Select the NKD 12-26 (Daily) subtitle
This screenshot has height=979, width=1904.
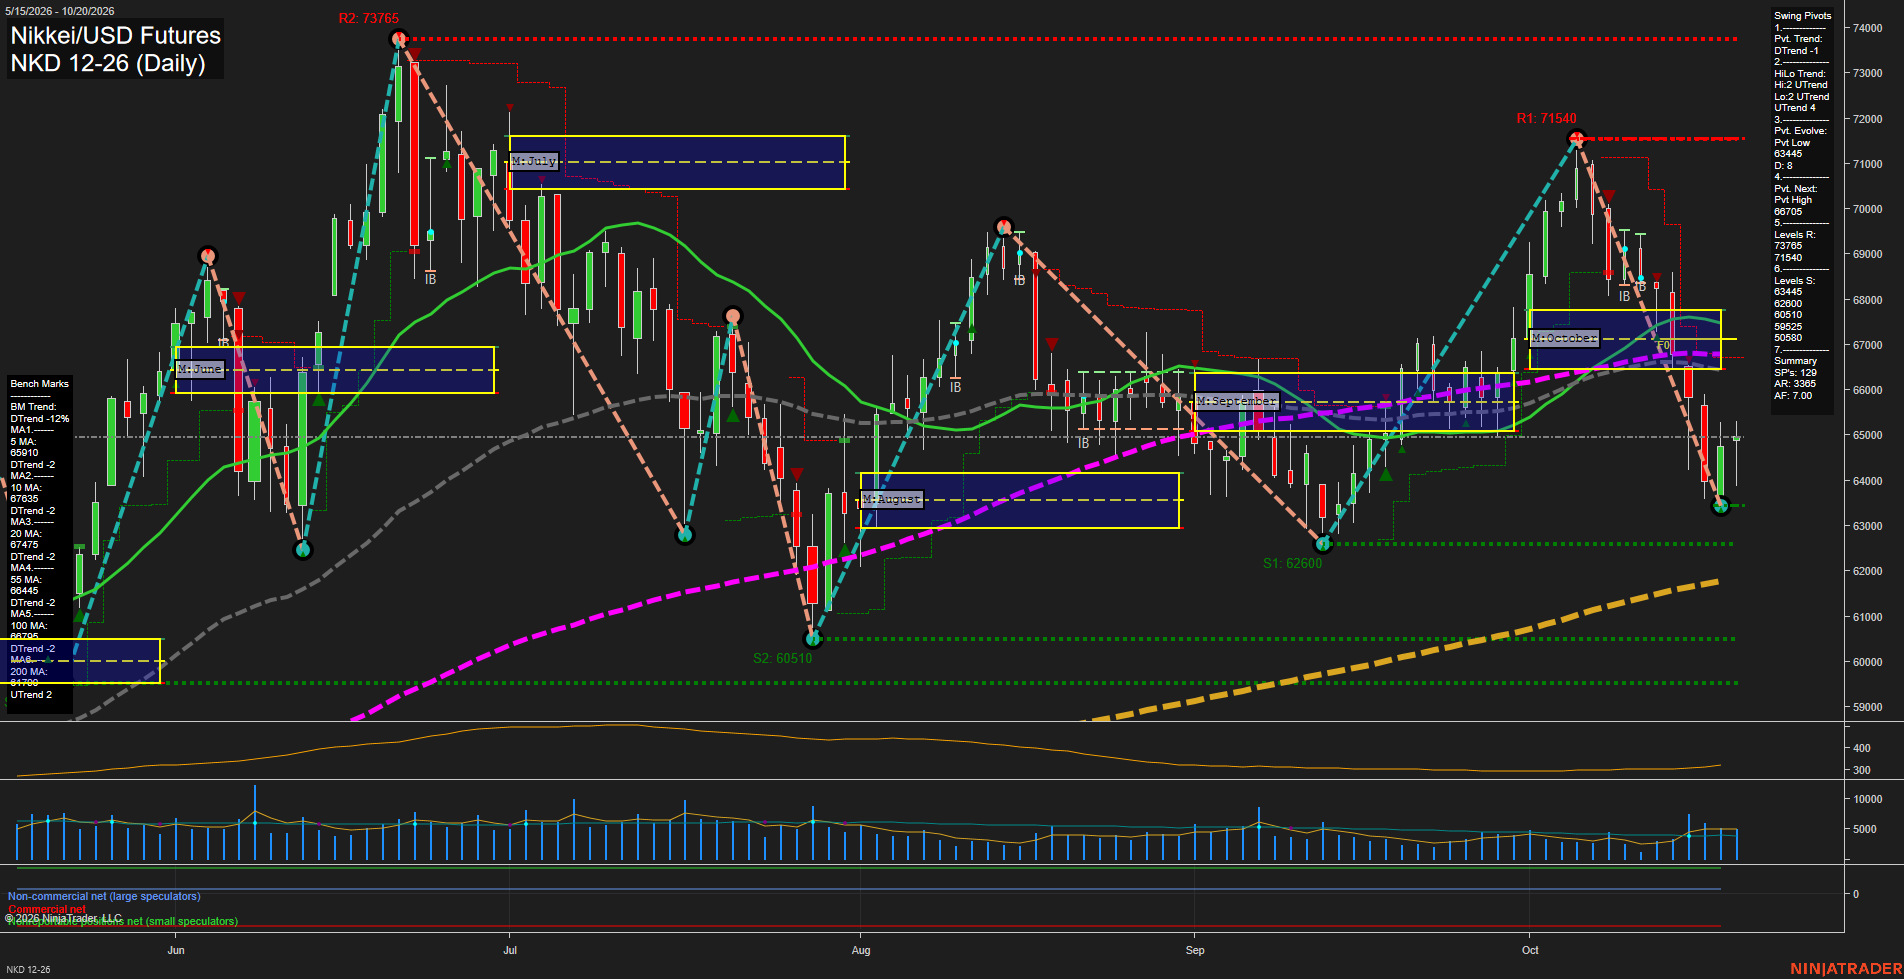[108, 63]
